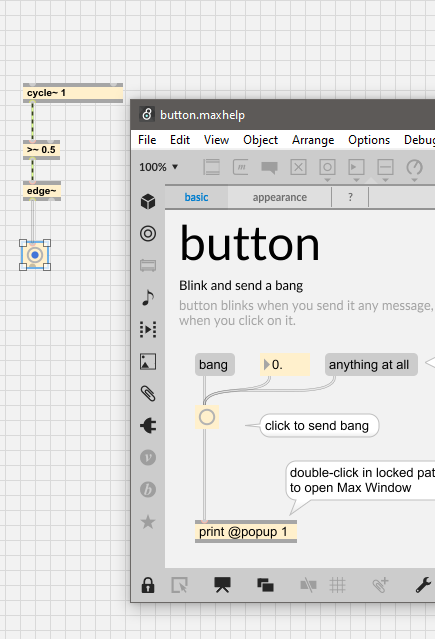Open the dial objects palette in toolbar
This screenshot has width=435, height=639.
coord(415,168)
